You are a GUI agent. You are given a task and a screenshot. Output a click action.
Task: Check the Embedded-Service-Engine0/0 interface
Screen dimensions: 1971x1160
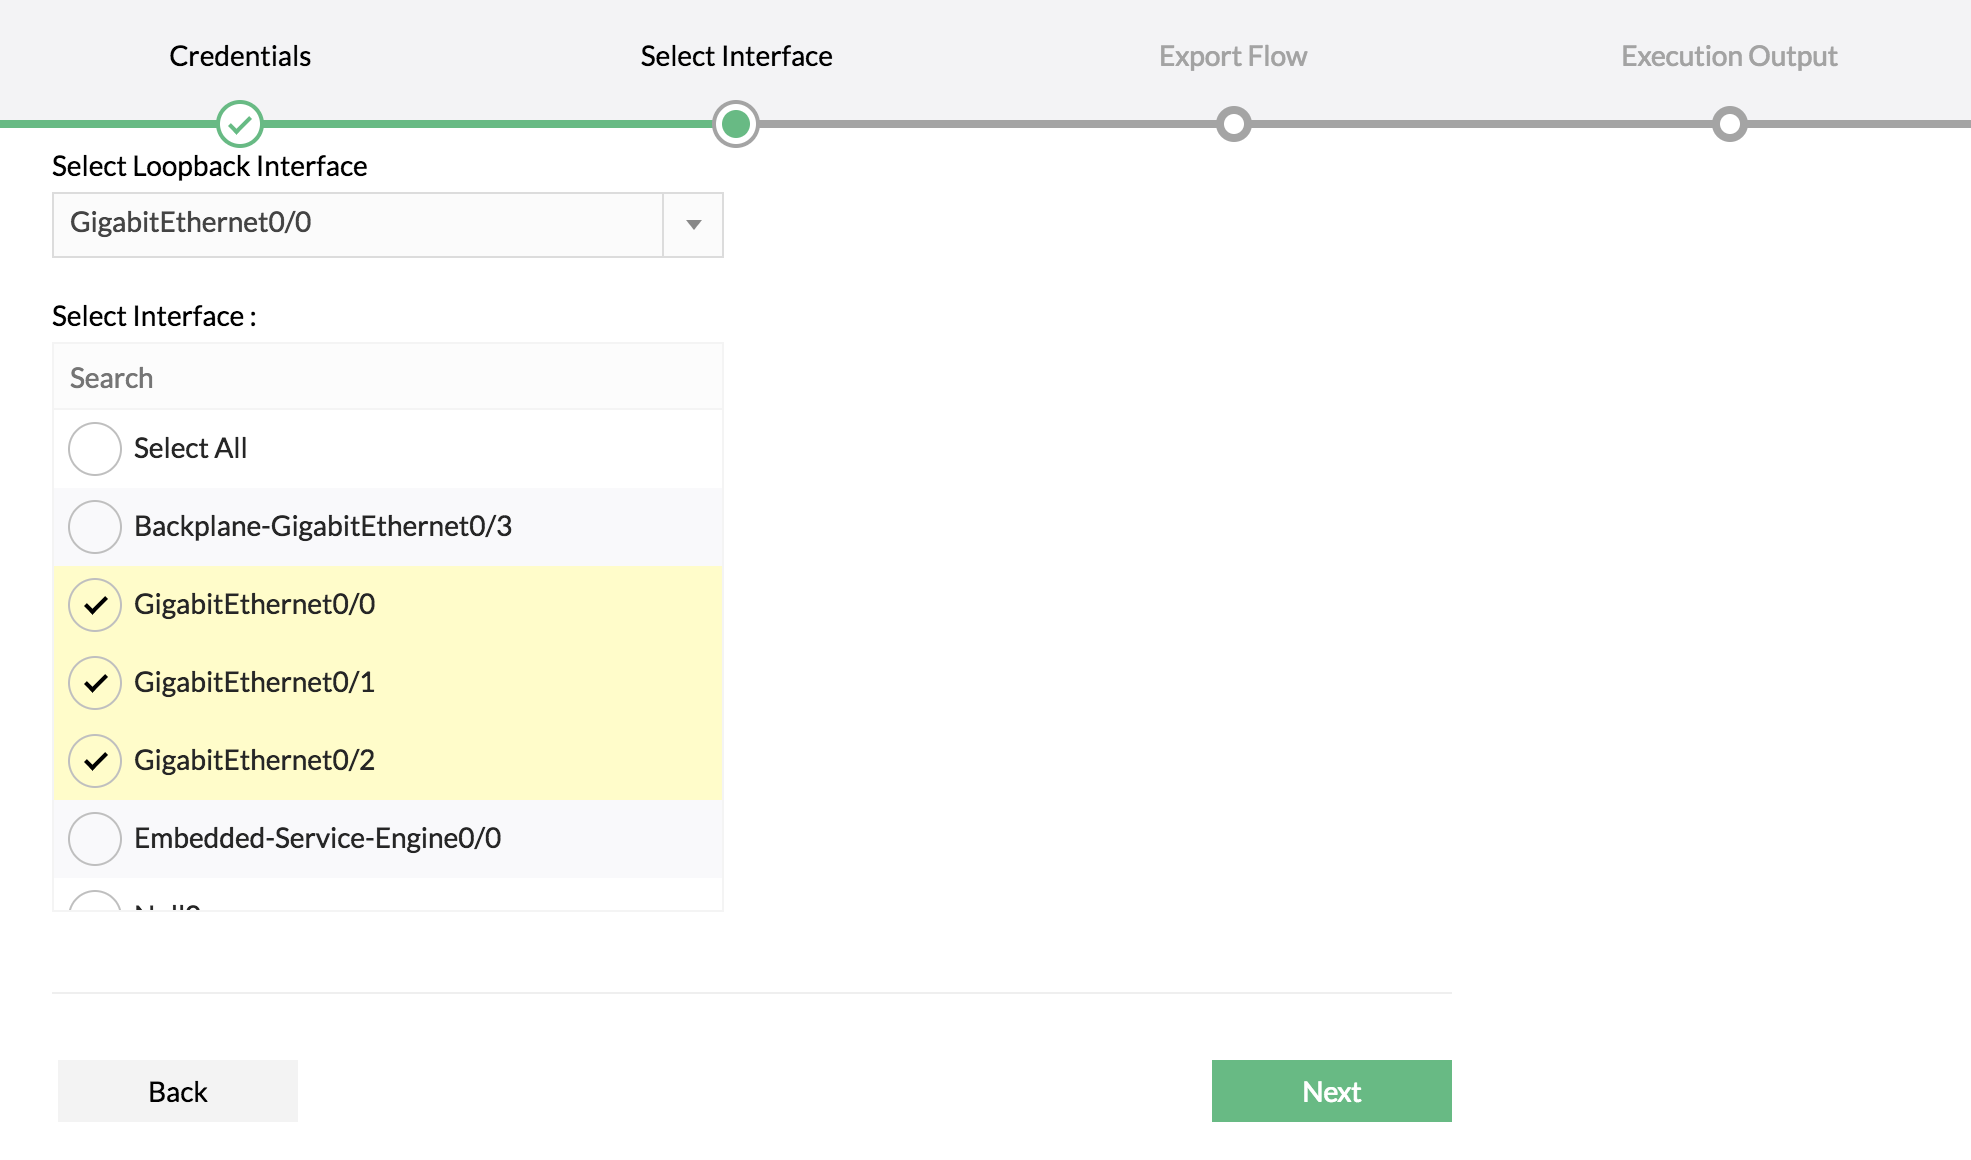click(x=95, y=839)
